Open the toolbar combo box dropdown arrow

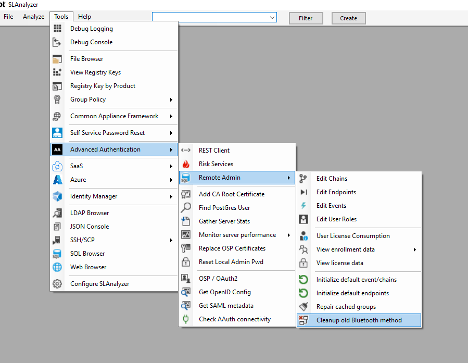[272, 17]
